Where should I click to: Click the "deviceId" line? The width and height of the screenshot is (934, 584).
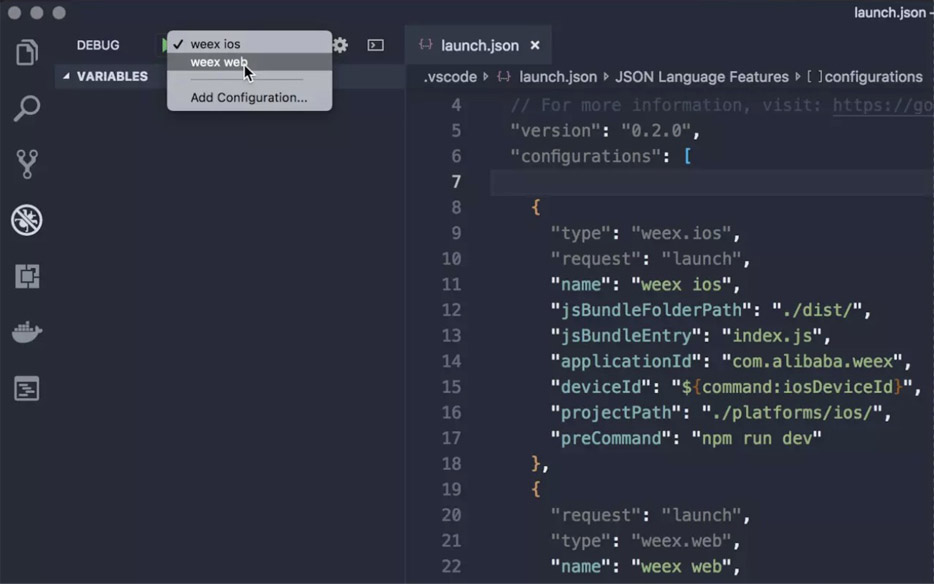click(x=736, y=387)
